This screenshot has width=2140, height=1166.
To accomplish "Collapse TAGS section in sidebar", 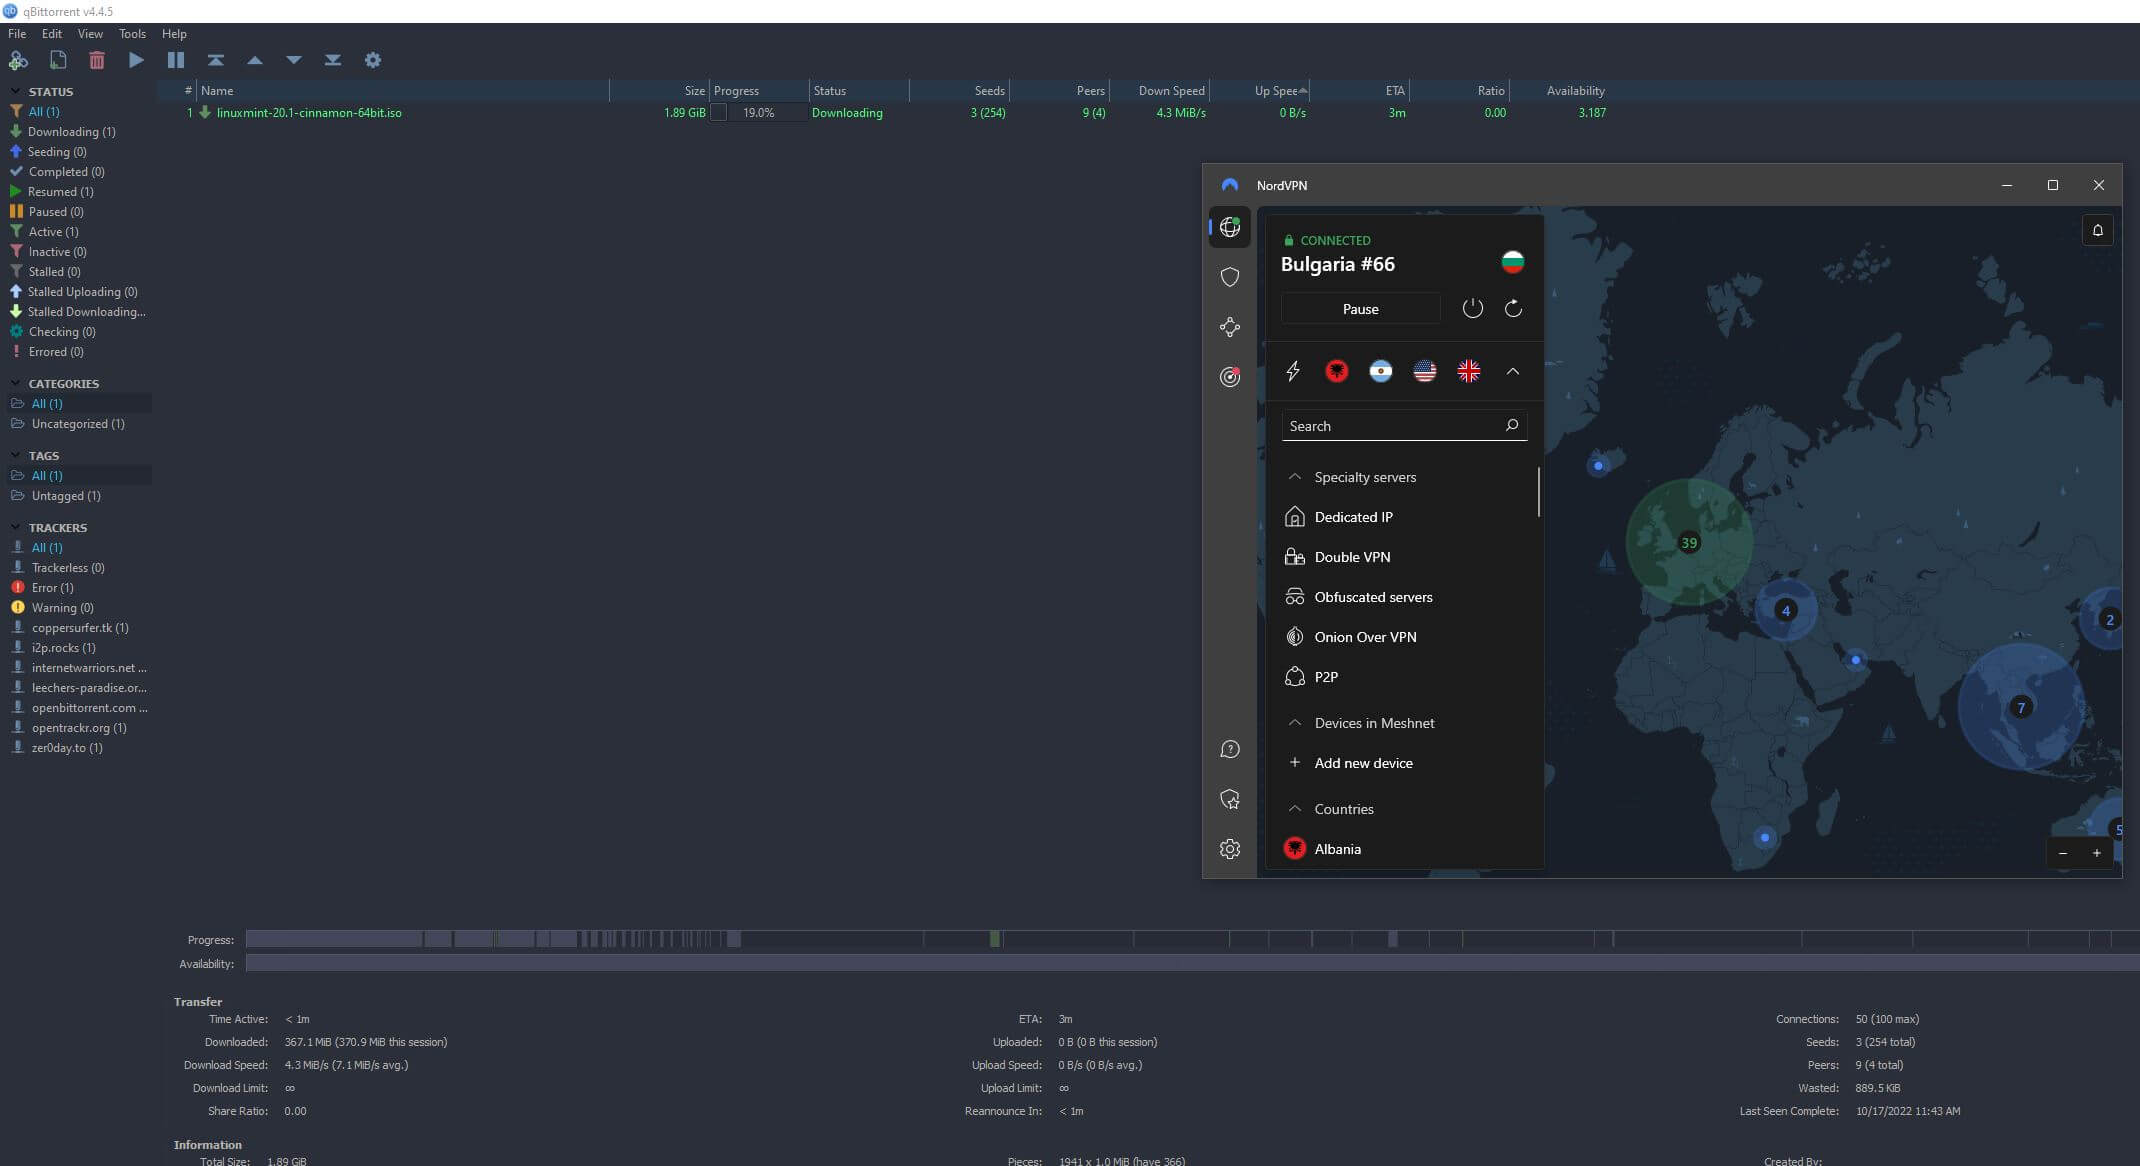I will [x=15, y=455].
